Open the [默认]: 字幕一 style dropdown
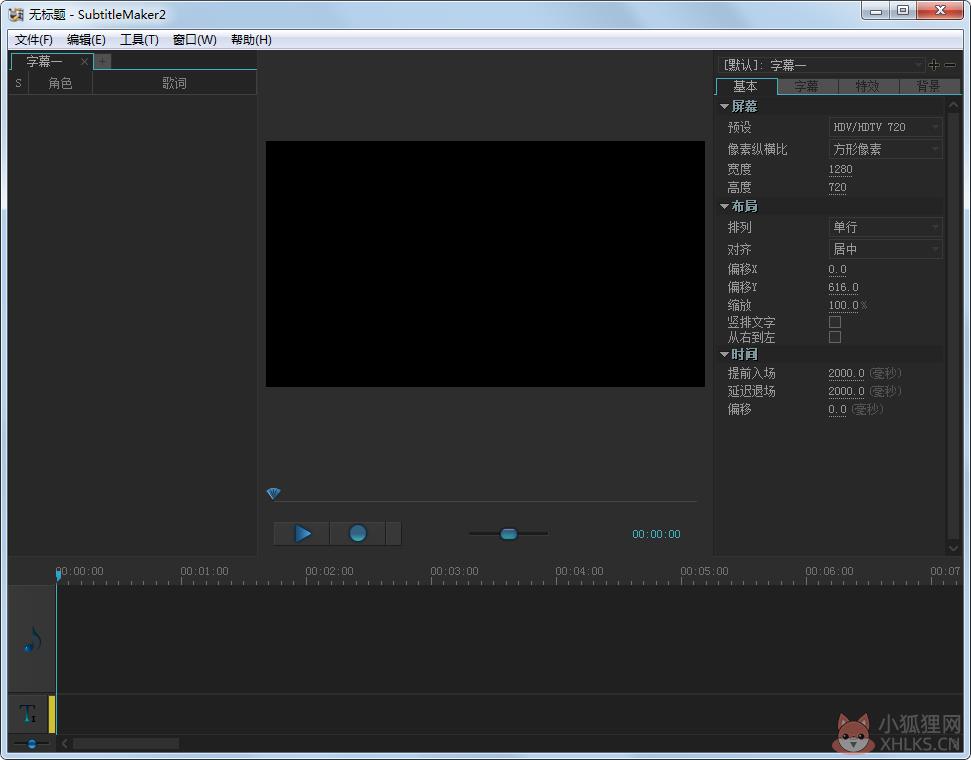The width and height of the screenshot is (971, 760). pyautogui.click(x=821, y=64)
